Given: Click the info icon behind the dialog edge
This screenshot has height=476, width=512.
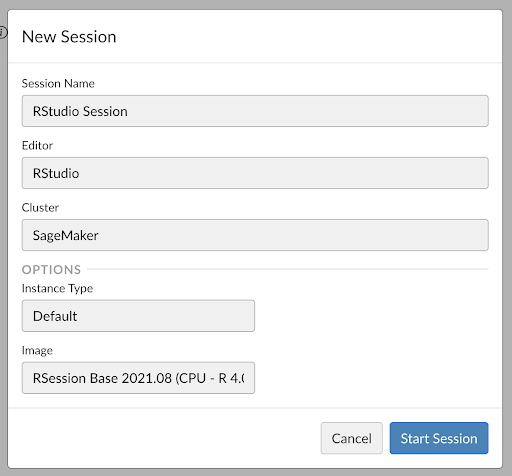Looking at the screenshot, I should click(x=3, y=32).
